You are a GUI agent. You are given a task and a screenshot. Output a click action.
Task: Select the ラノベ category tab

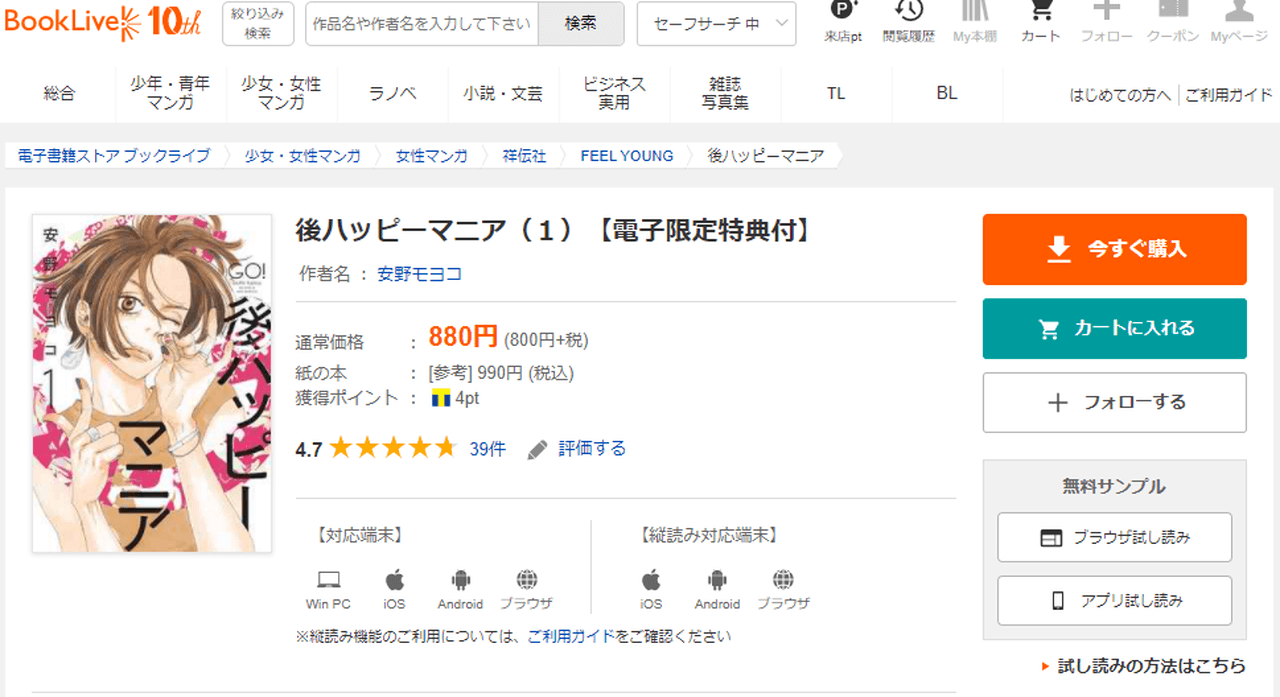click(392, 93)
